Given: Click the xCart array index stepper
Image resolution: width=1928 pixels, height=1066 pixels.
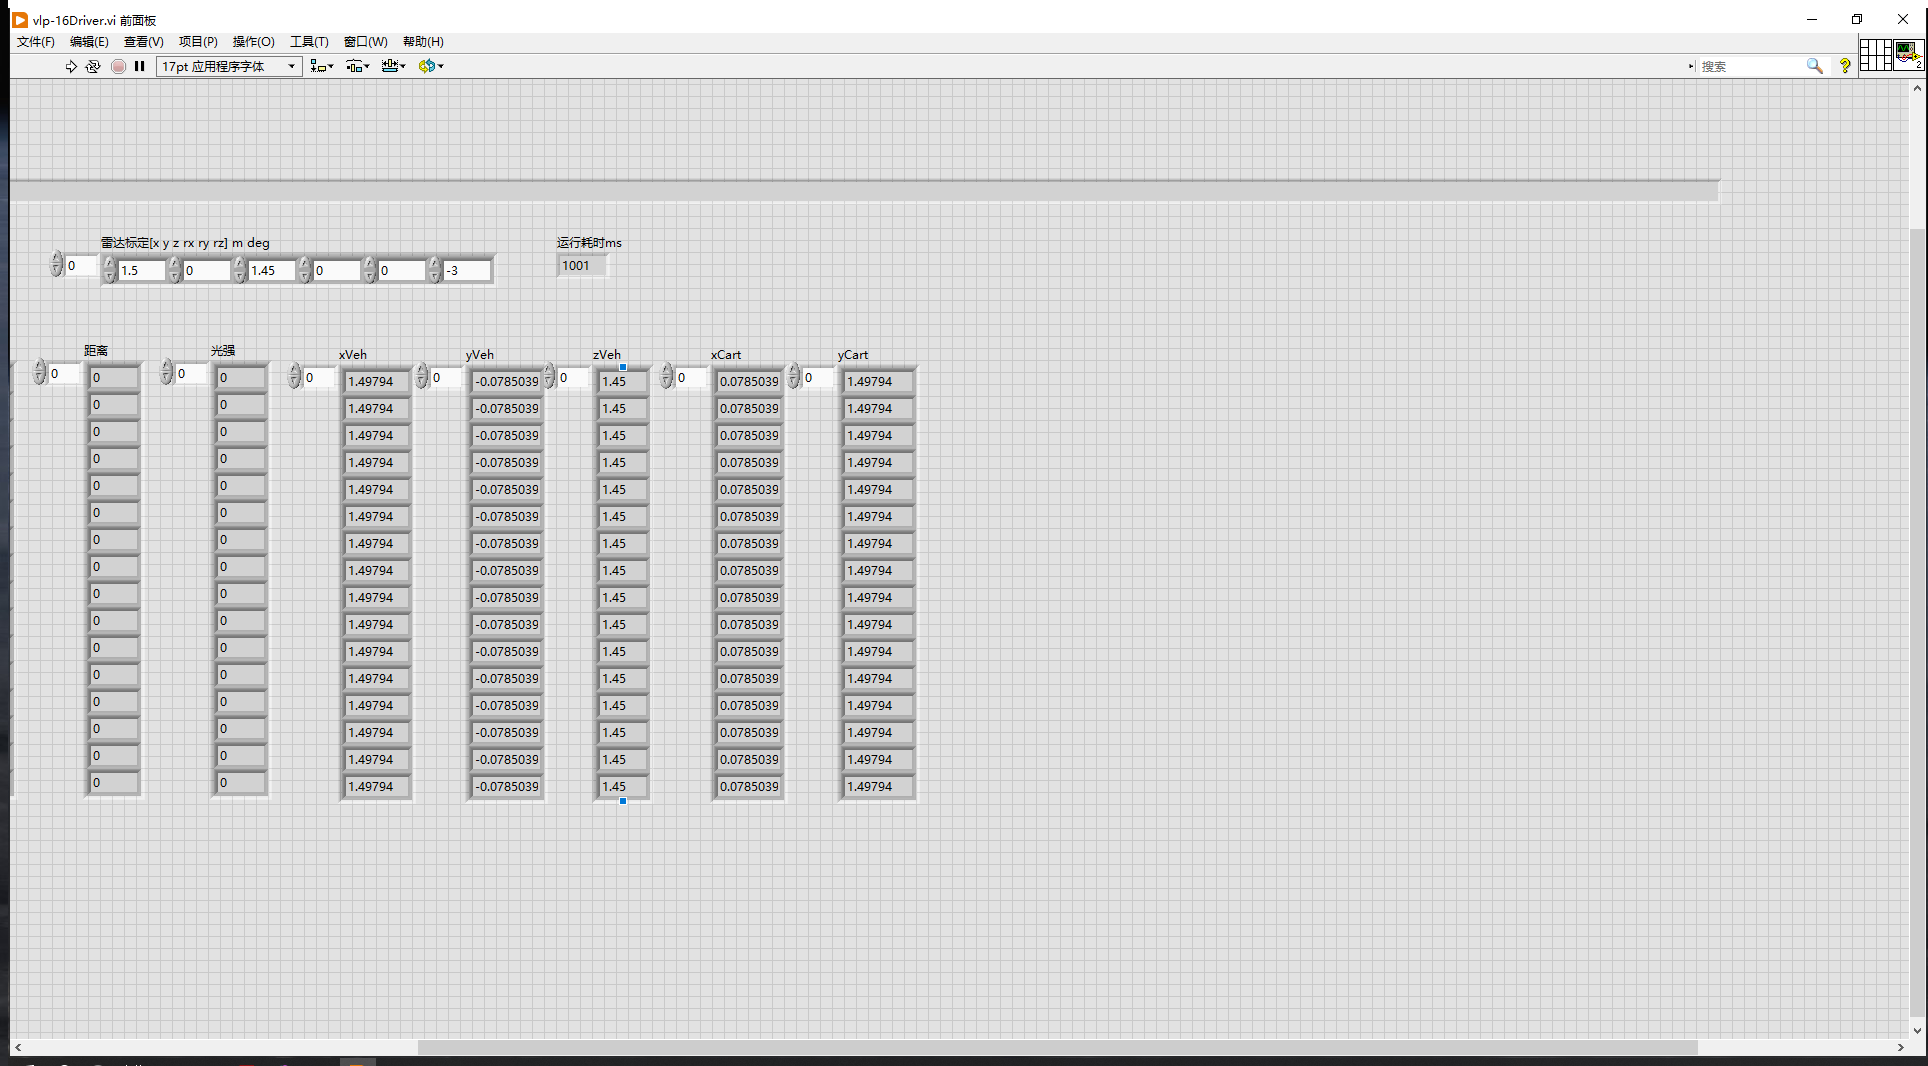Looking at the screenshot, I should (x=666, y=377).
